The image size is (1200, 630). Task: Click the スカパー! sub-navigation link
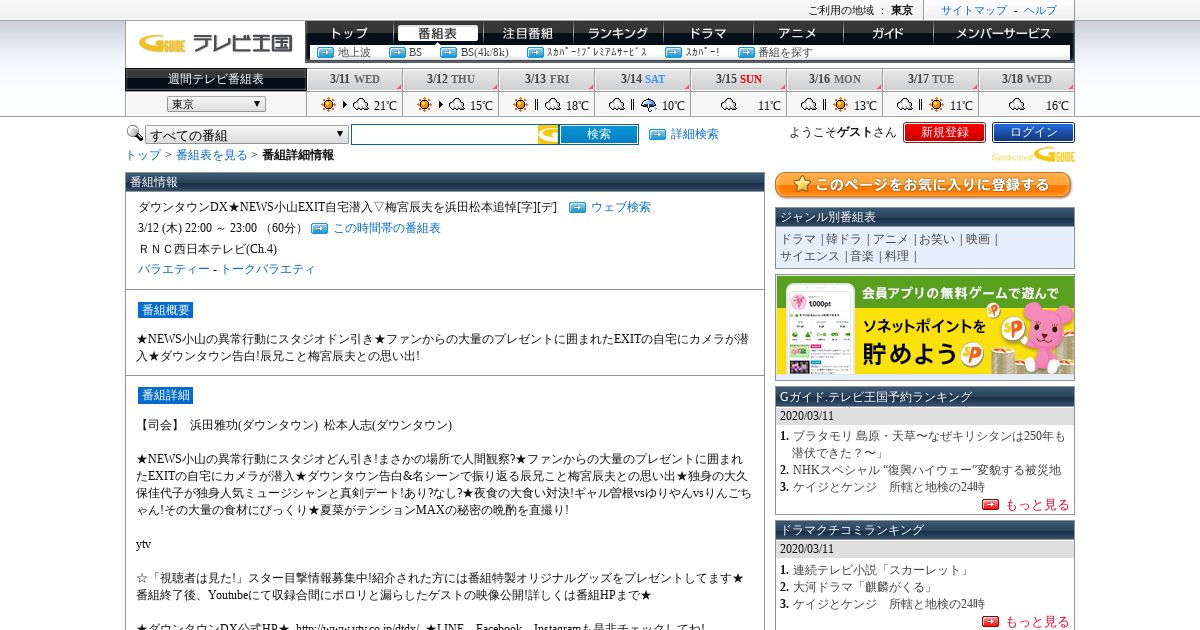click(702, 52)
